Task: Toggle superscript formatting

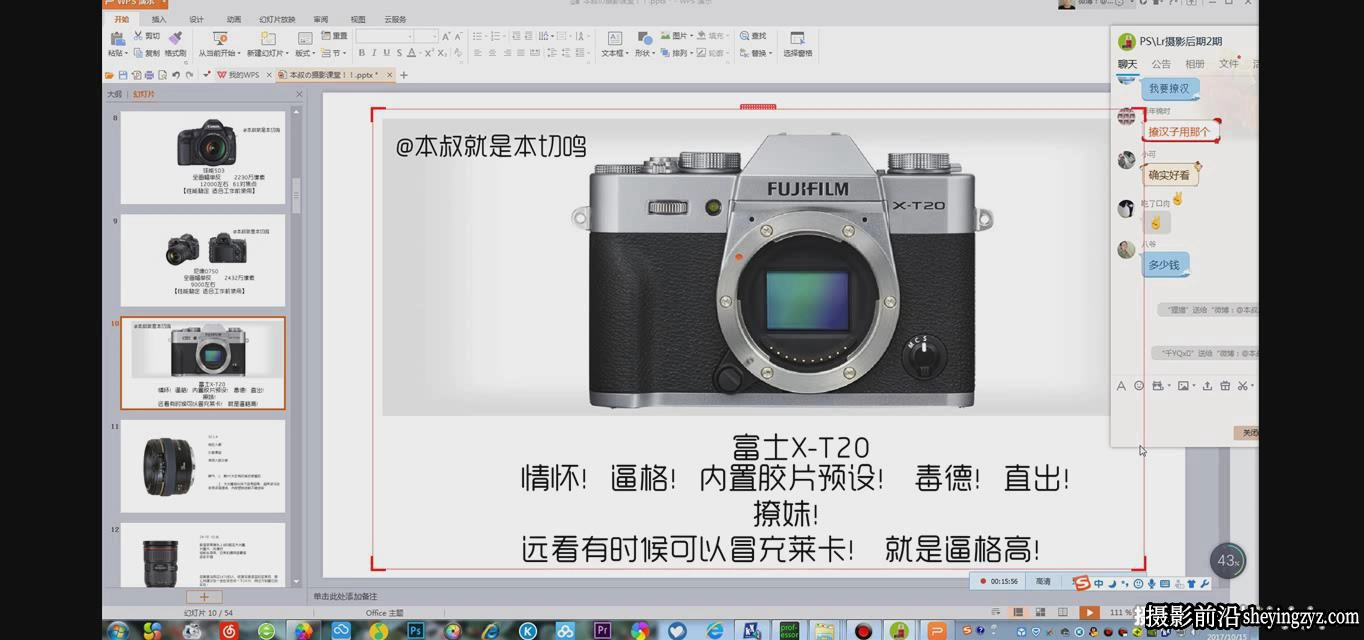Action: click(429, 53)
